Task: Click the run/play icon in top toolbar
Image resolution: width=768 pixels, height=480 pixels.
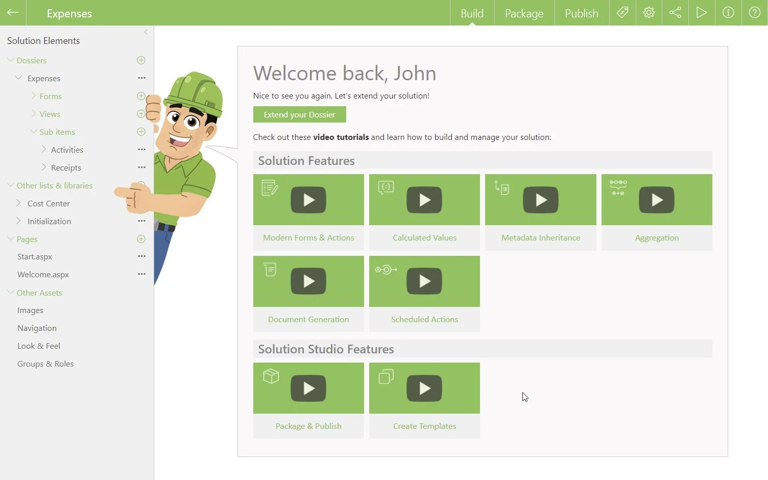Action: [702, 13]
